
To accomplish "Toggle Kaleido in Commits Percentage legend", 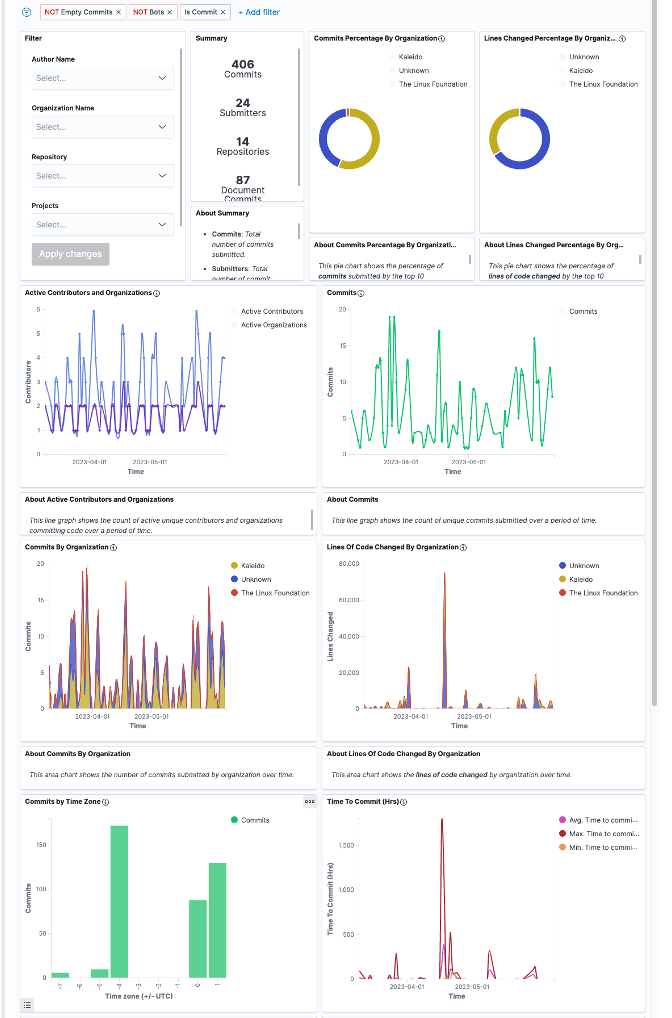I will click(410, 57).
